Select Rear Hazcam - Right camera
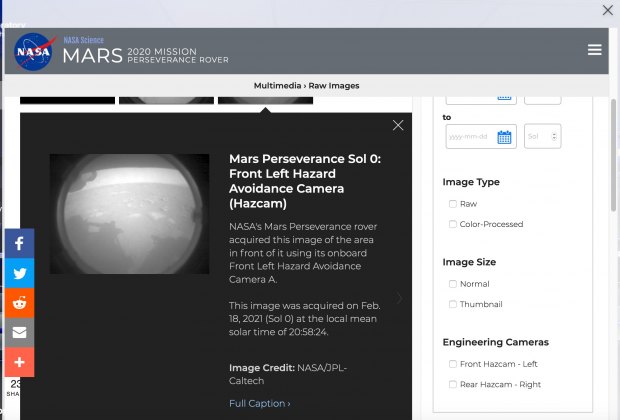The width and height of the screenshot is (620, 420). point(453,384)
